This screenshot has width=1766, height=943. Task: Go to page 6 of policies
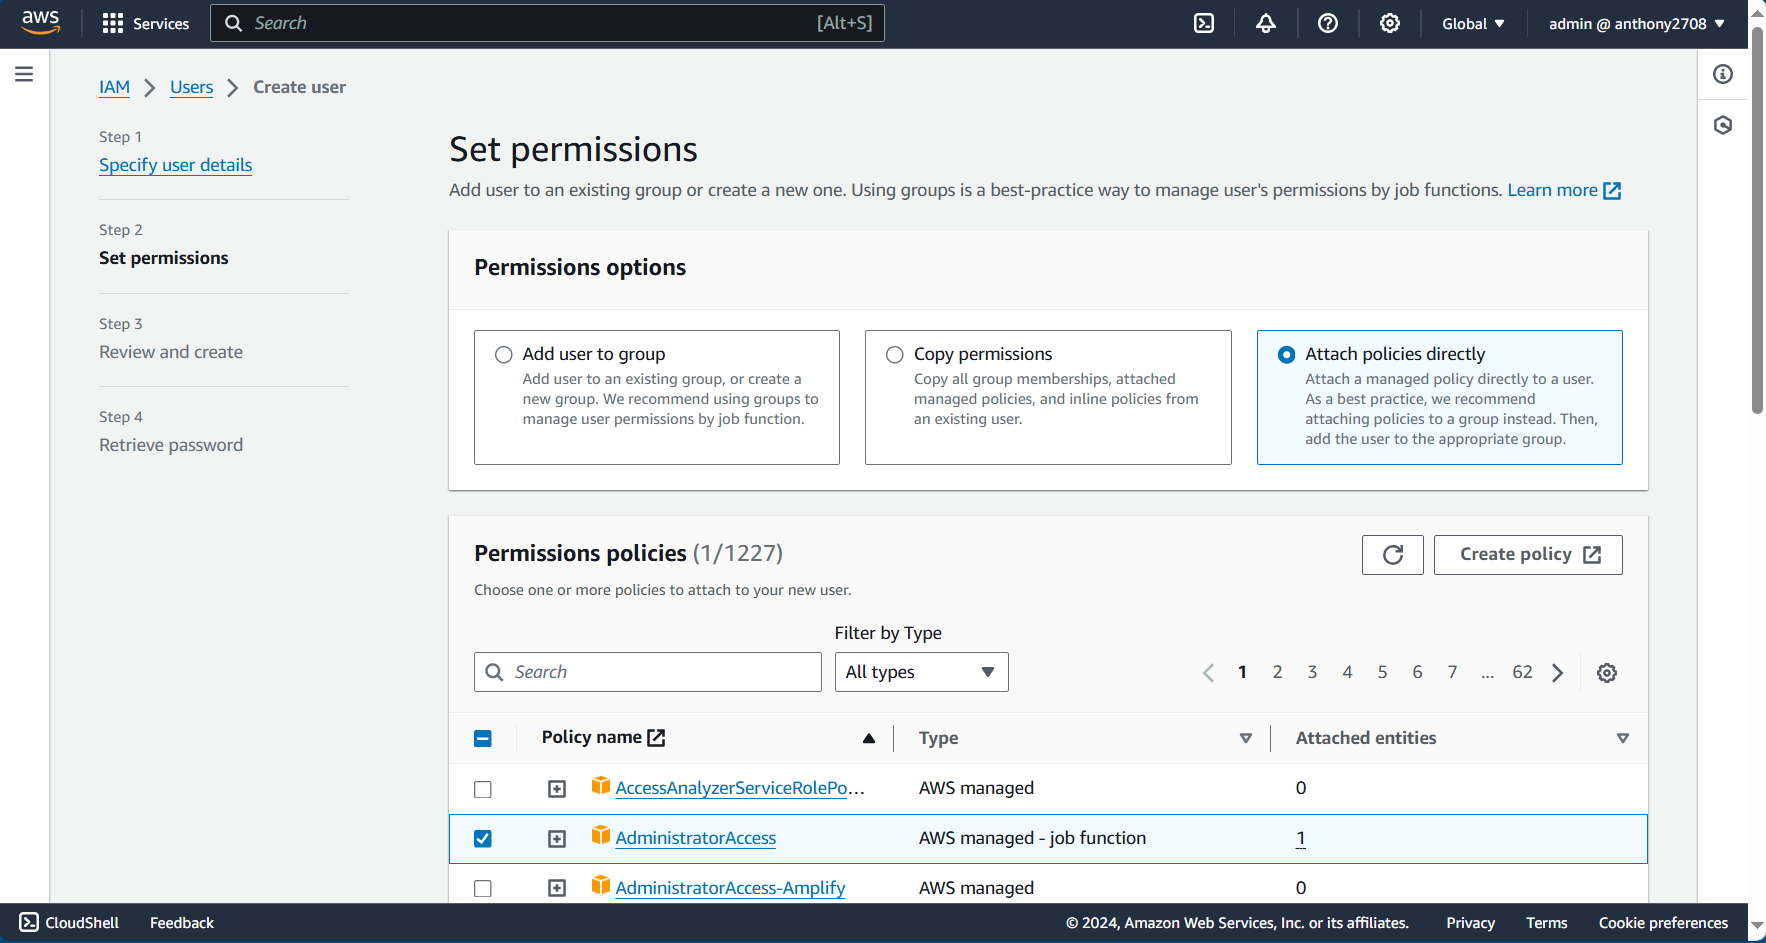tap(1417, 672)
